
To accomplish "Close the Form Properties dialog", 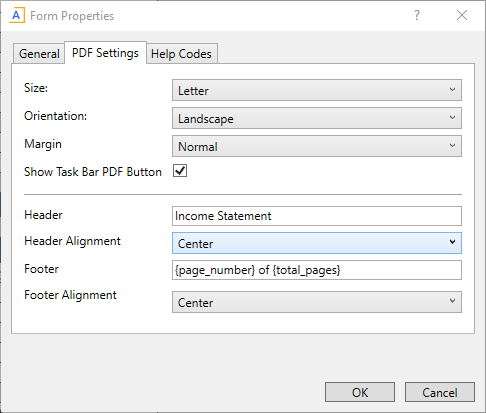I will pos(462,15).
